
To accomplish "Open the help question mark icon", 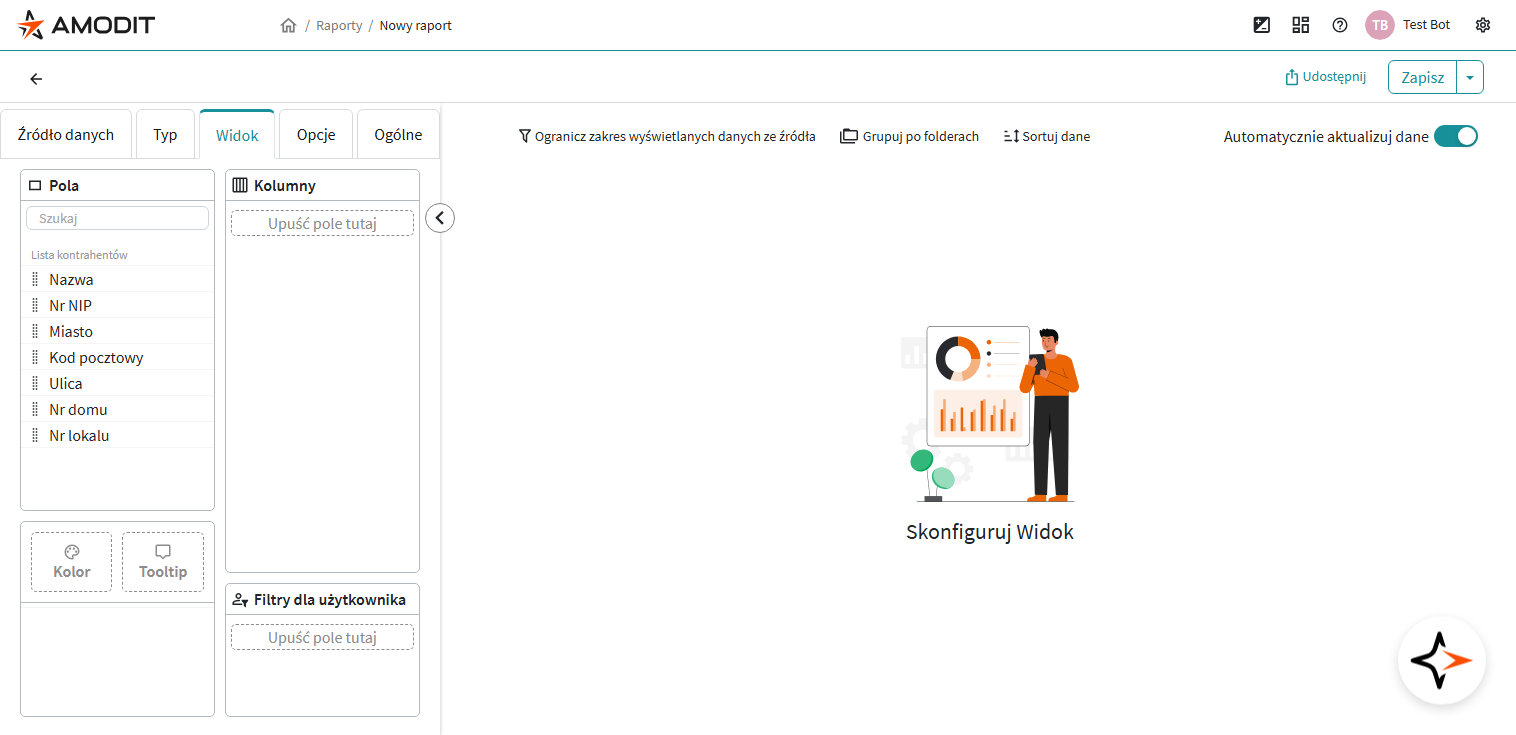I will click(x=1340, y=25).
